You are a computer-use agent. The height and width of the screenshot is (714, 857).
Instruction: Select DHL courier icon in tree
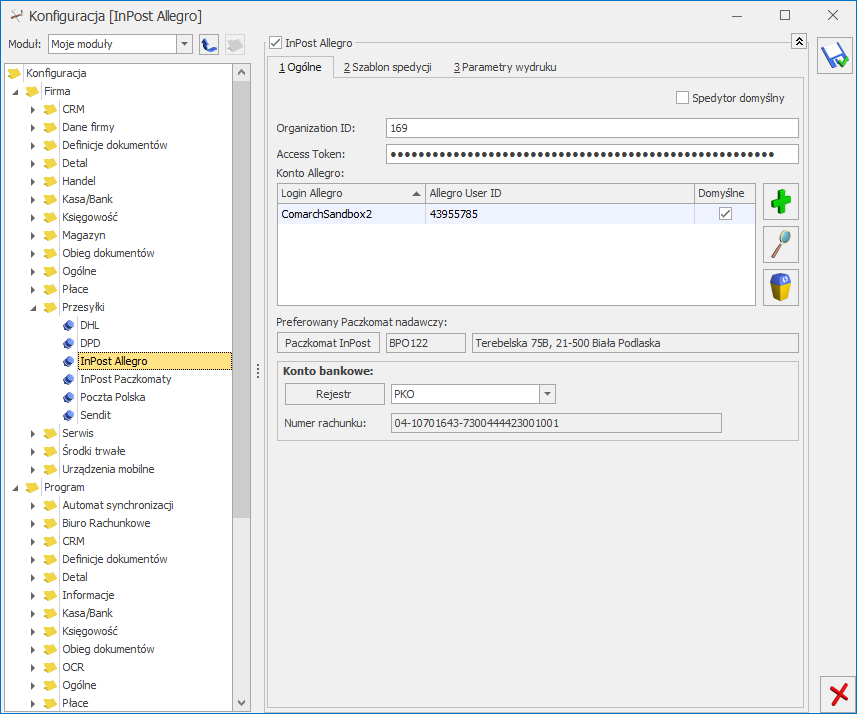[x=68, y=326]
